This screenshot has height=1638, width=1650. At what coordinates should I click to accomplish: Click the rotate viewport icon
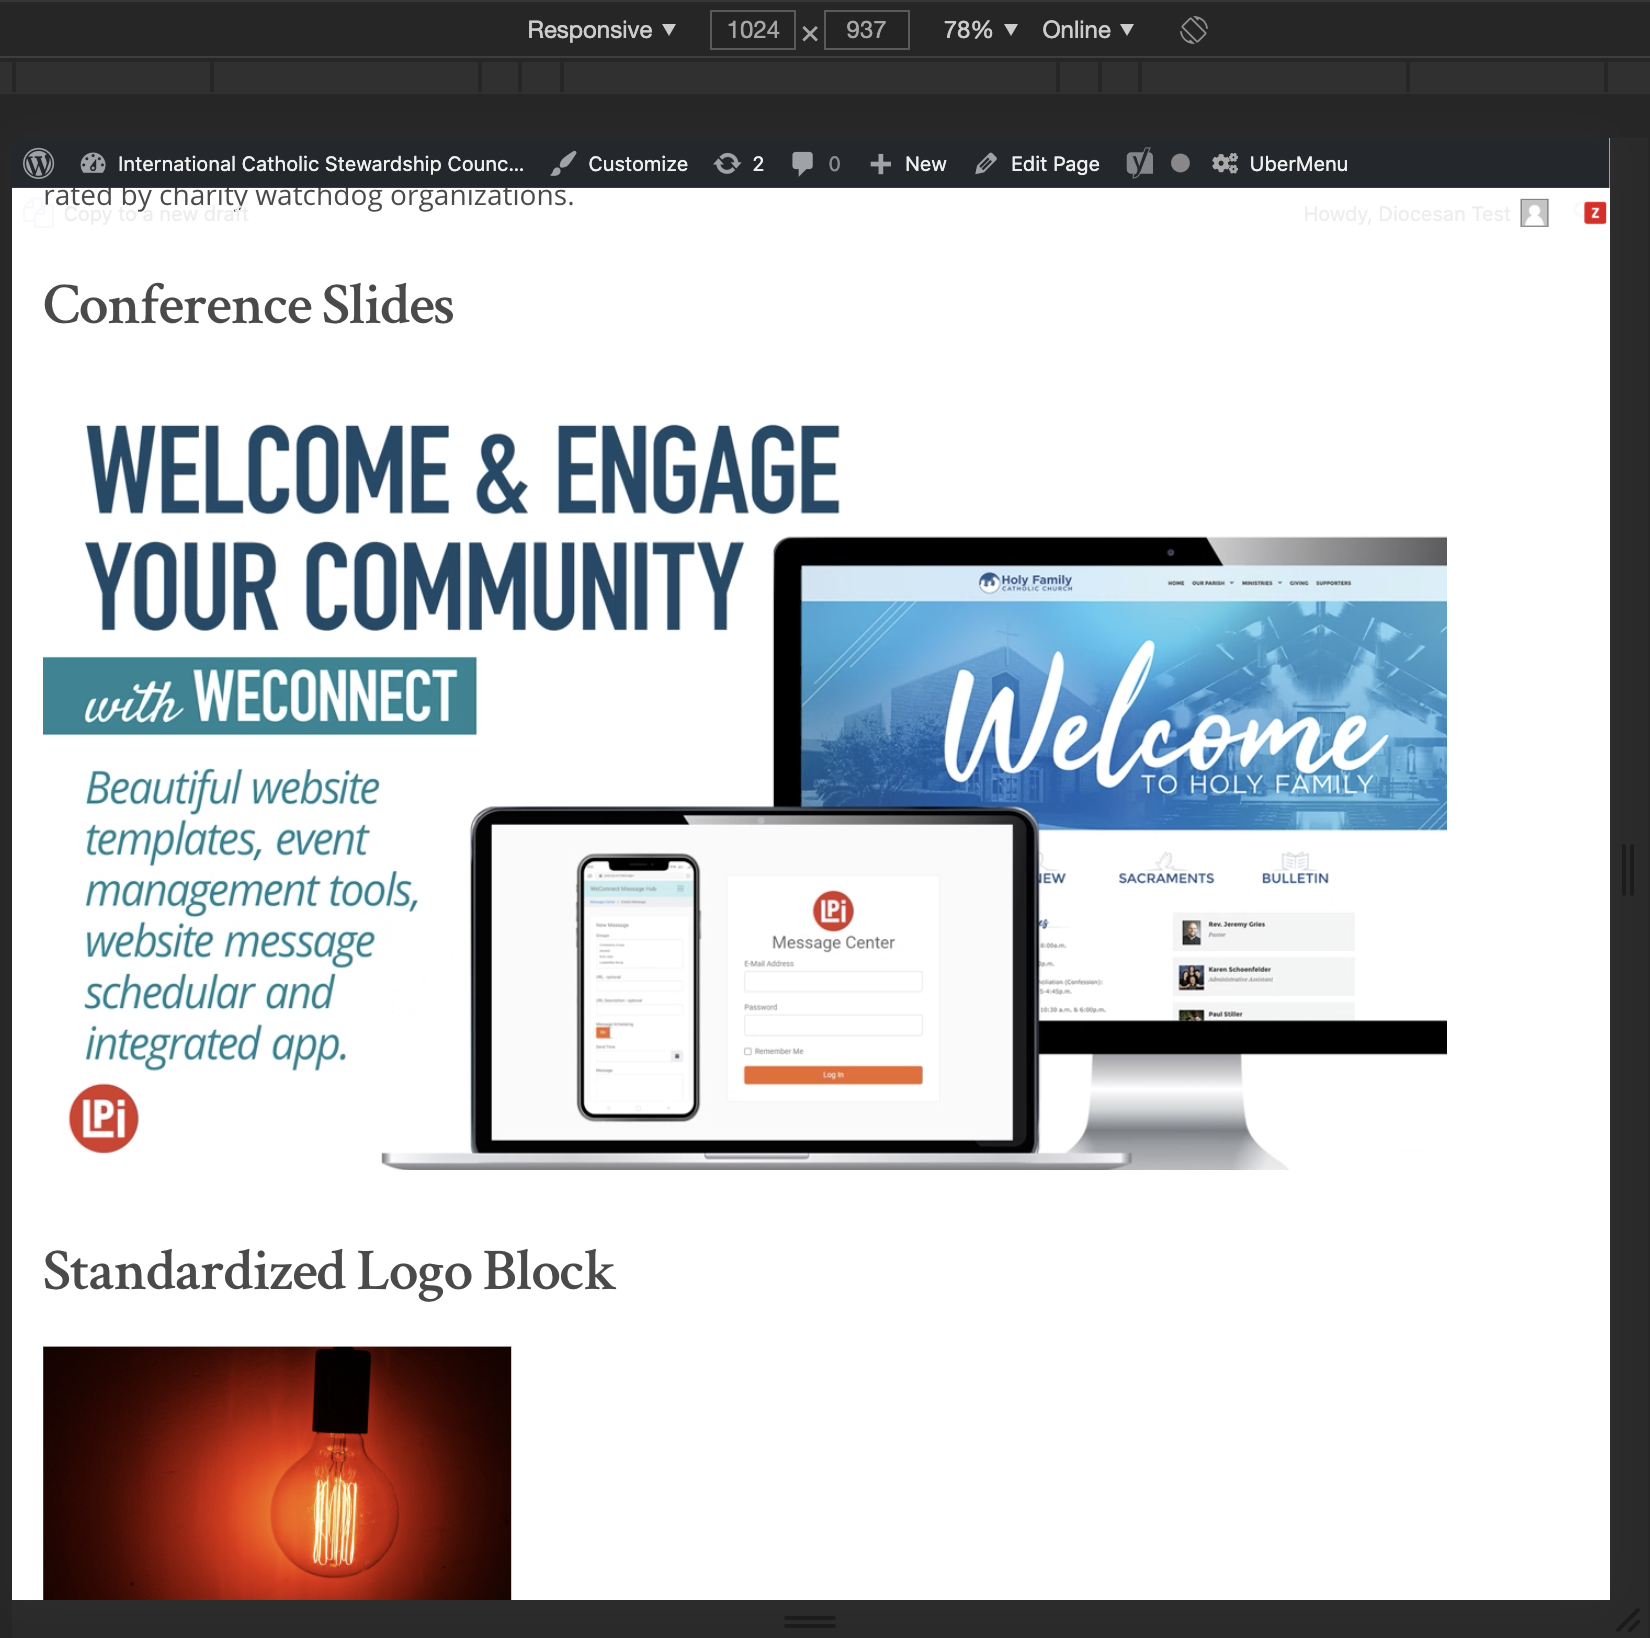pos(1193,30)
